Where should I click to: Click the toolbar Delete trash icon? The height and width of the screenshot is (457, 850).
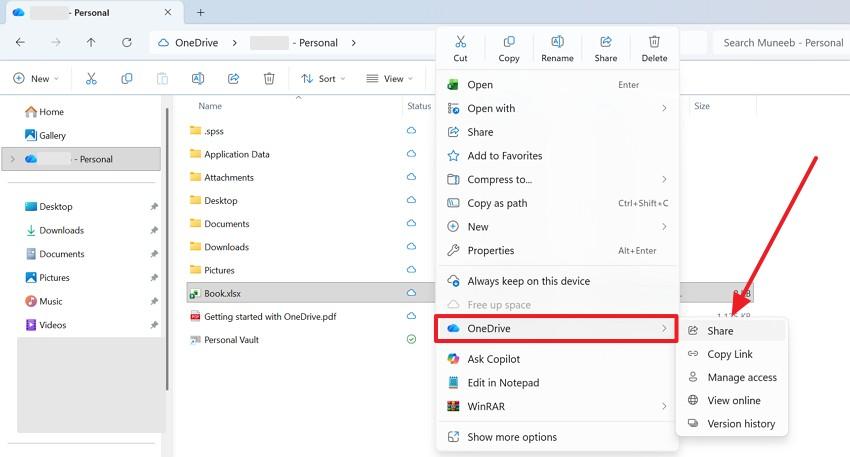coord(269,79)
